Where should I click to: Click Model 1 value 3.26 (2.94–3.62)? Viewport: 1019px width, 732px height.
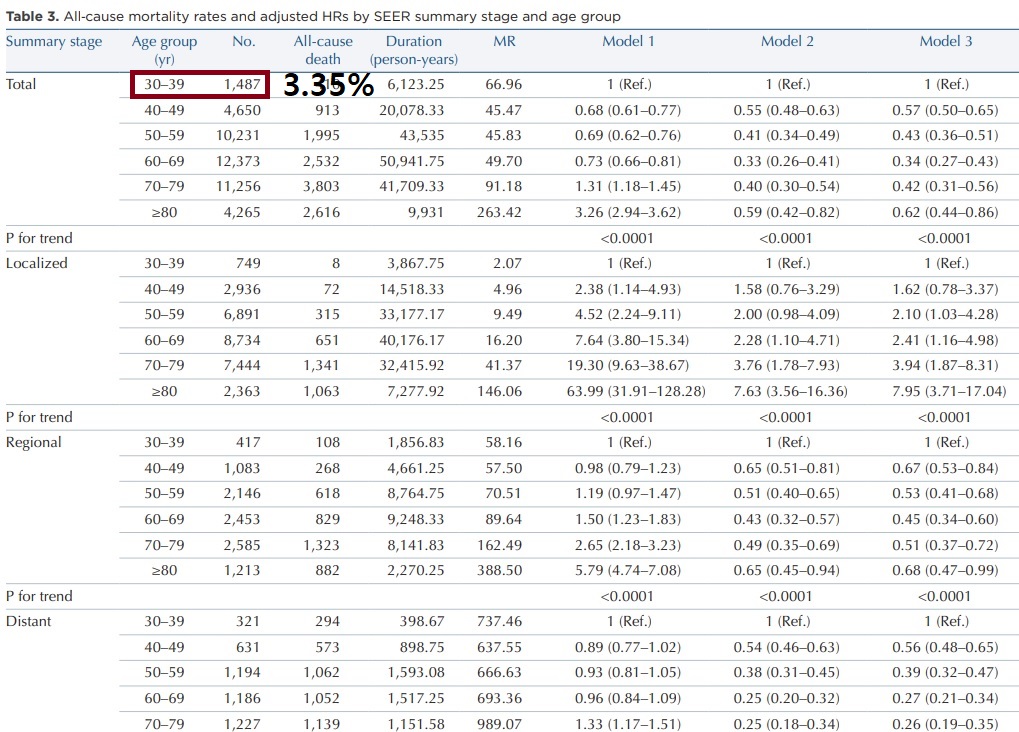click(x=628, y=213)
